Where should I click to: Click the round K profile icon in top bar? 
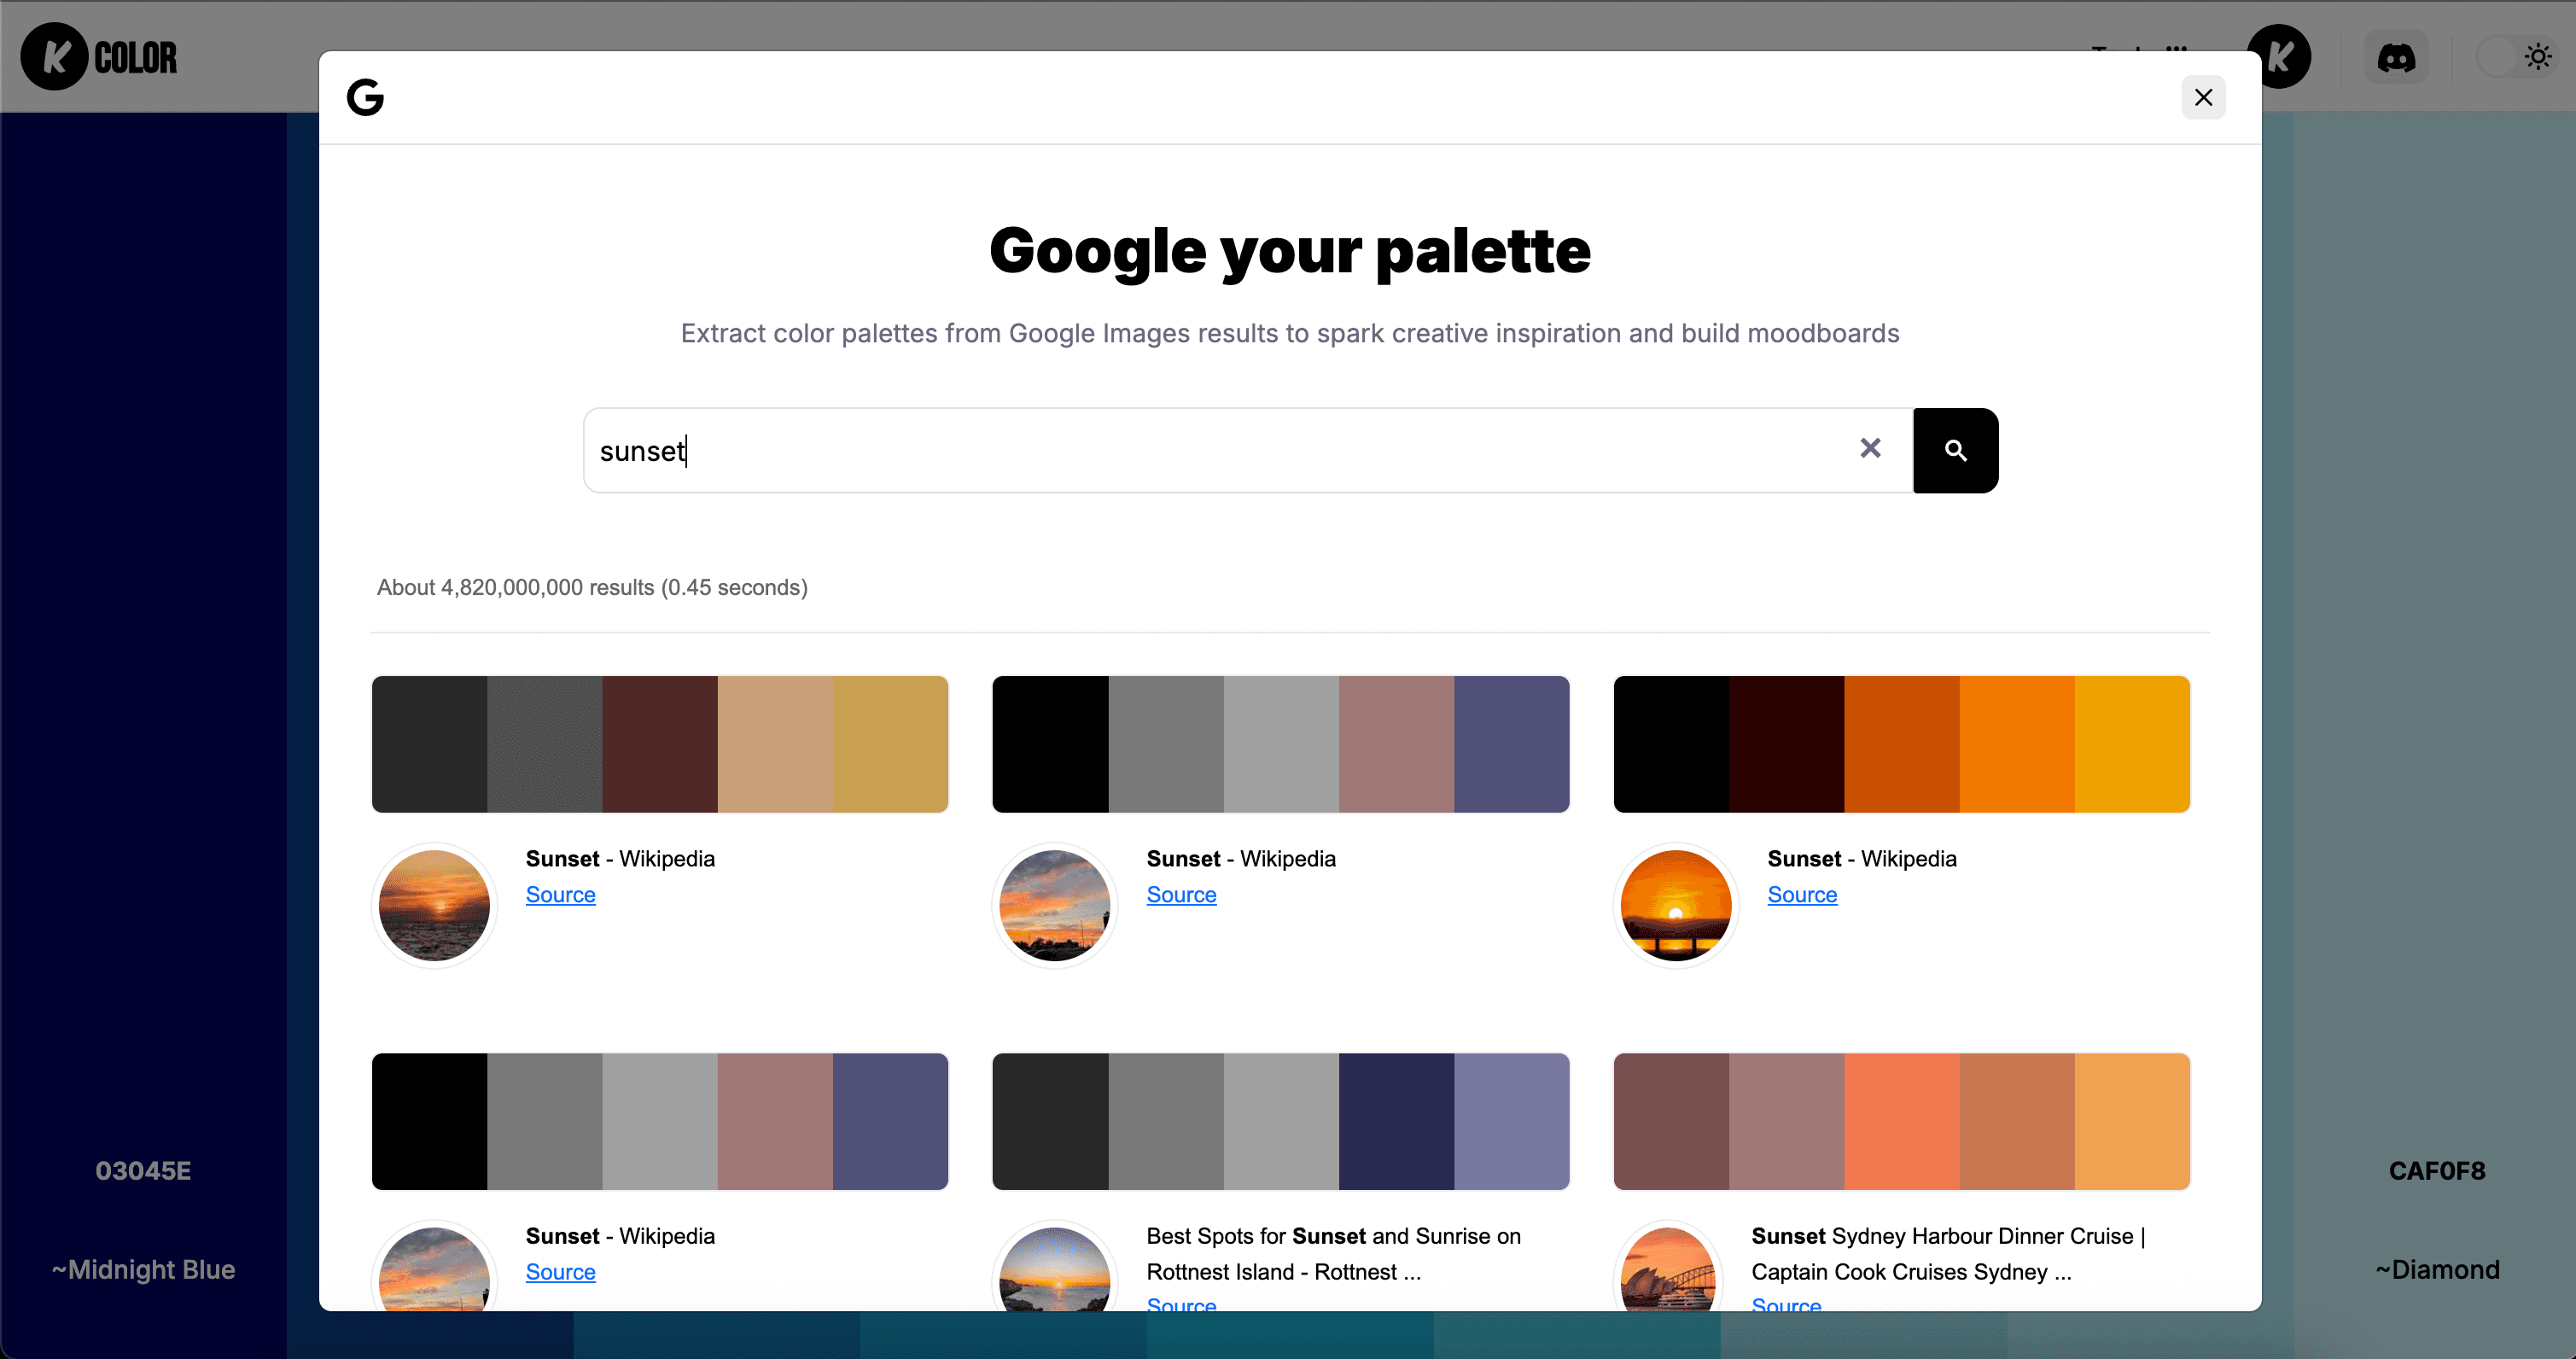(2279, 57)
